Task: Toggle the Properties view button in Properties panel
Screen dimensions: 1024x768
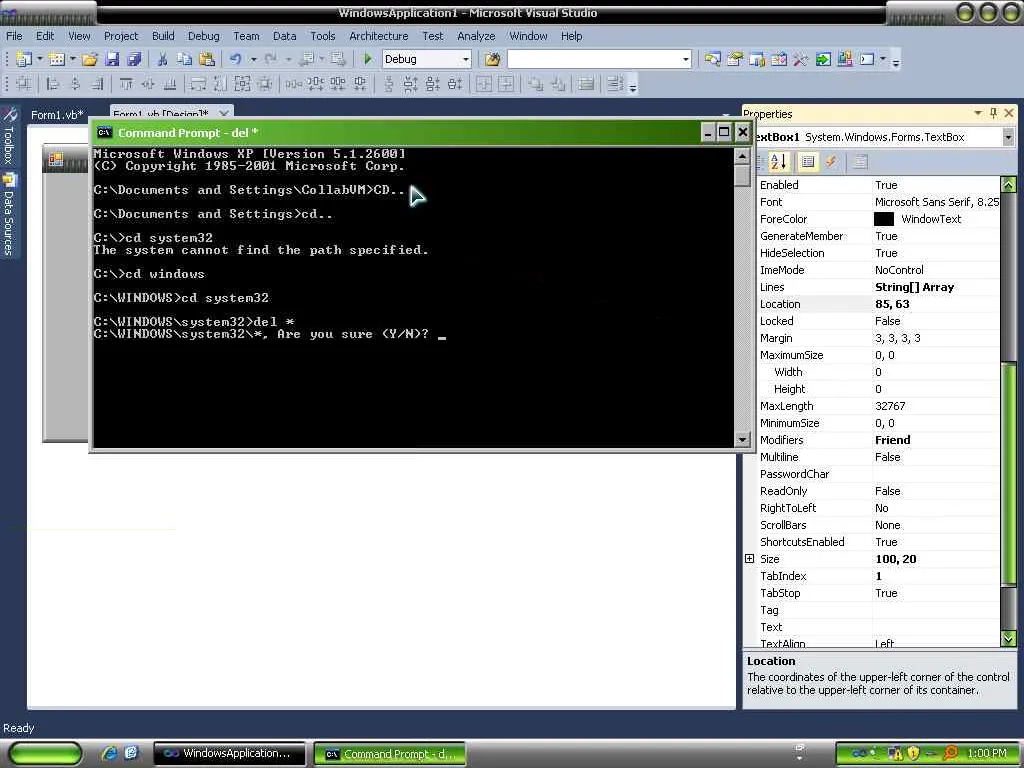Action: [808, 161]
